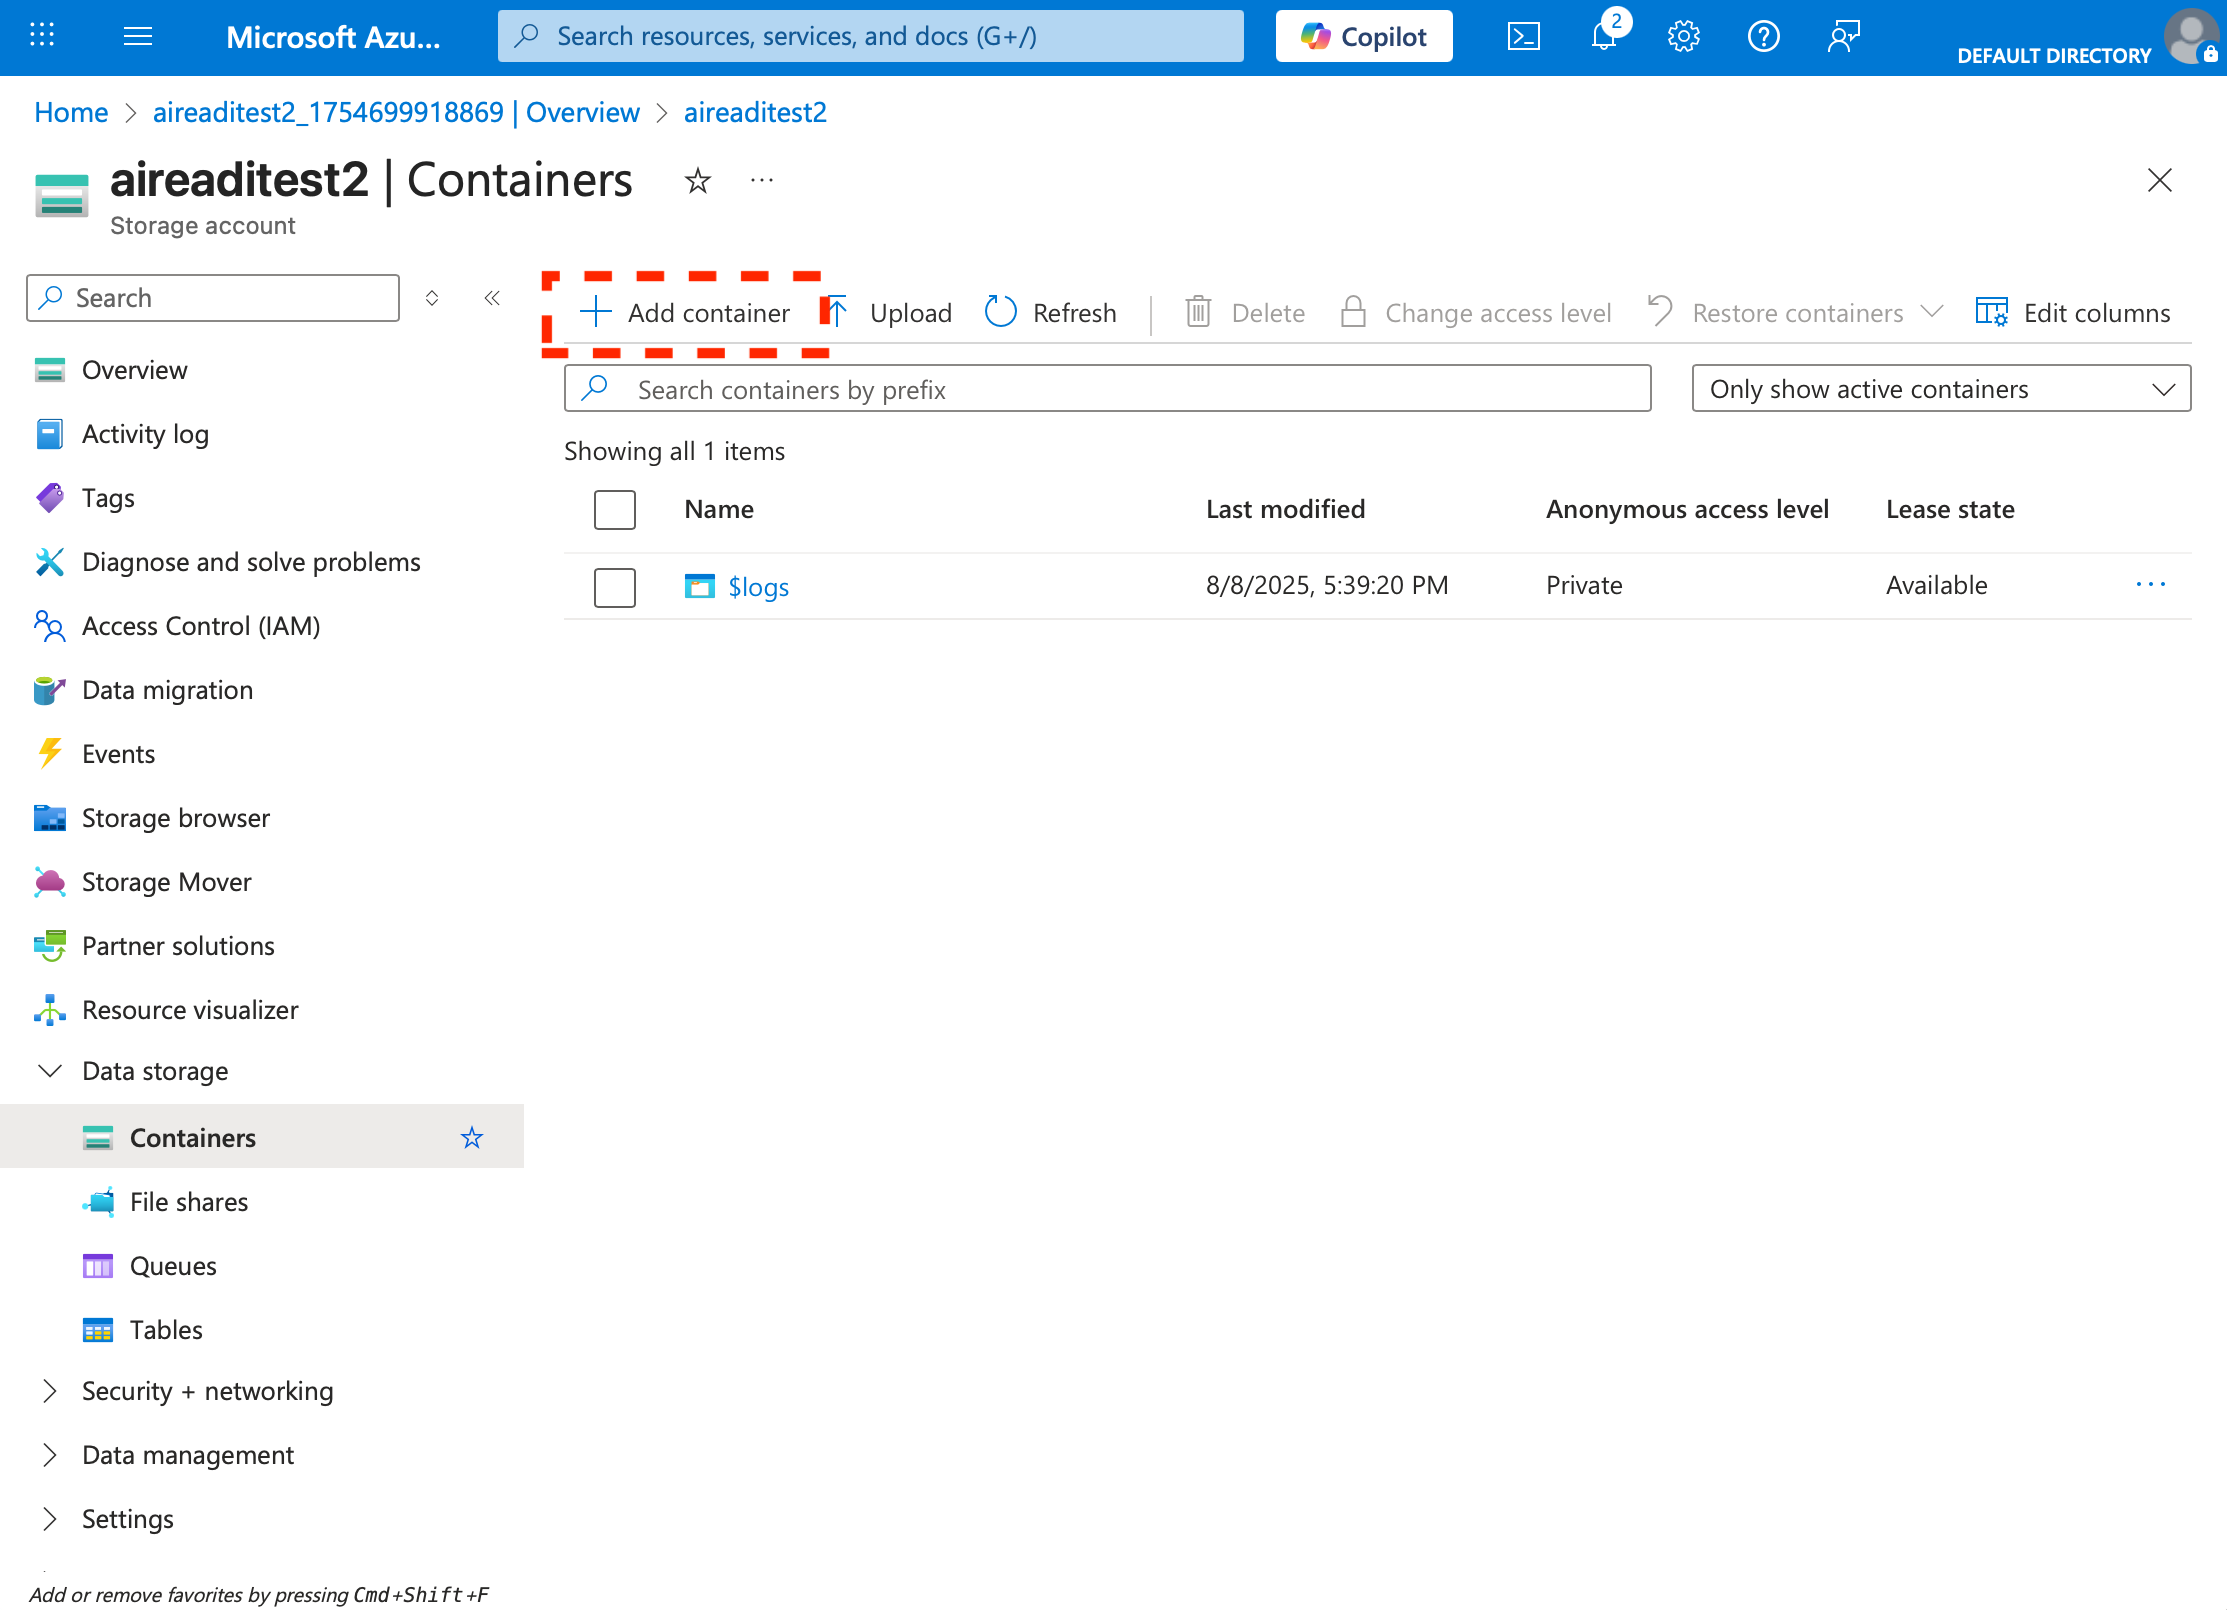2227x1610 pixels.
Task: Click the Search containers by prefix field
Action: 1107,389
